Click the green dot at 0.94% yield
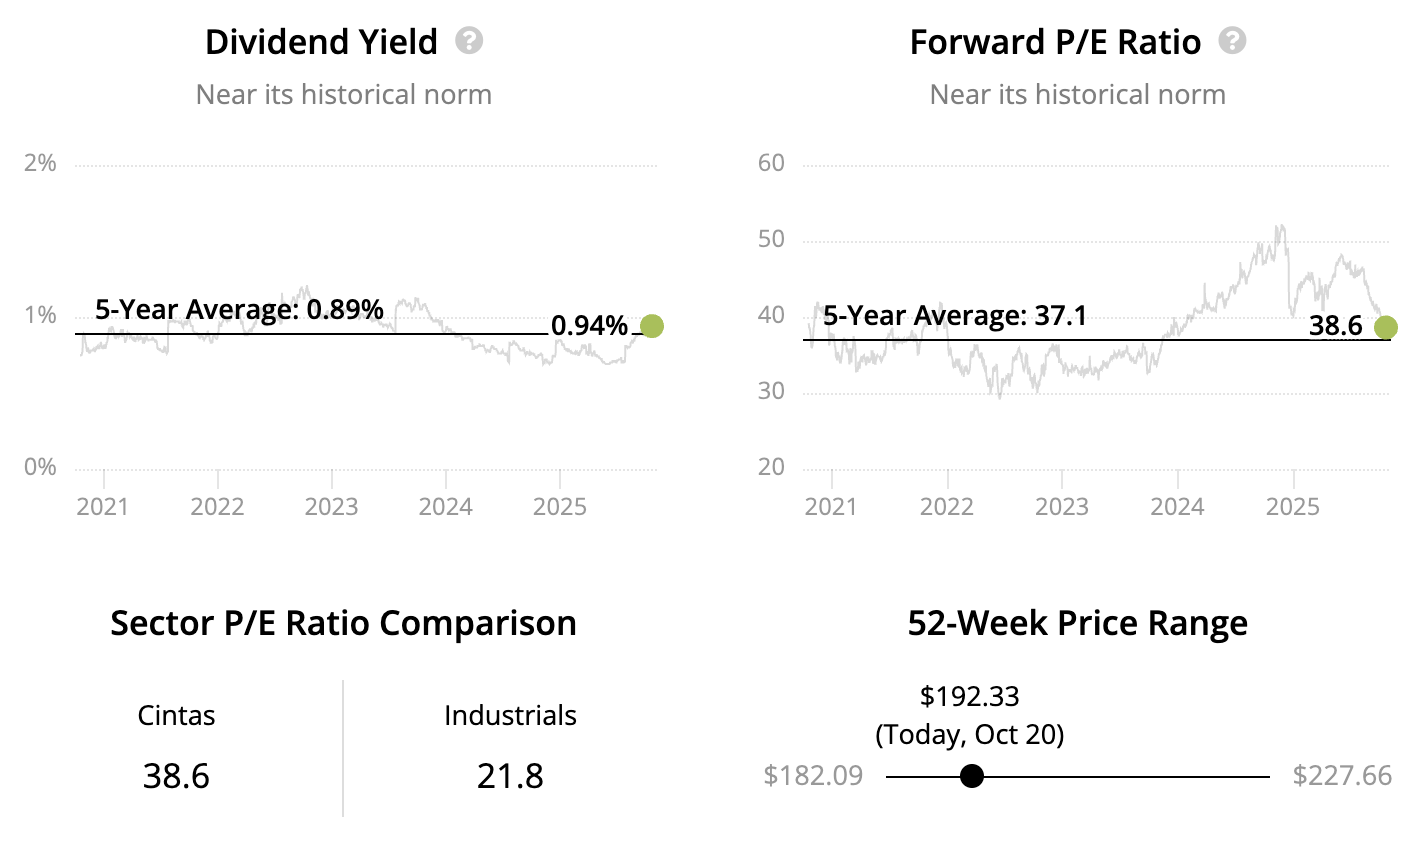Image resolution: width=1424 pixels, height=846 pixels. point(652,326)
